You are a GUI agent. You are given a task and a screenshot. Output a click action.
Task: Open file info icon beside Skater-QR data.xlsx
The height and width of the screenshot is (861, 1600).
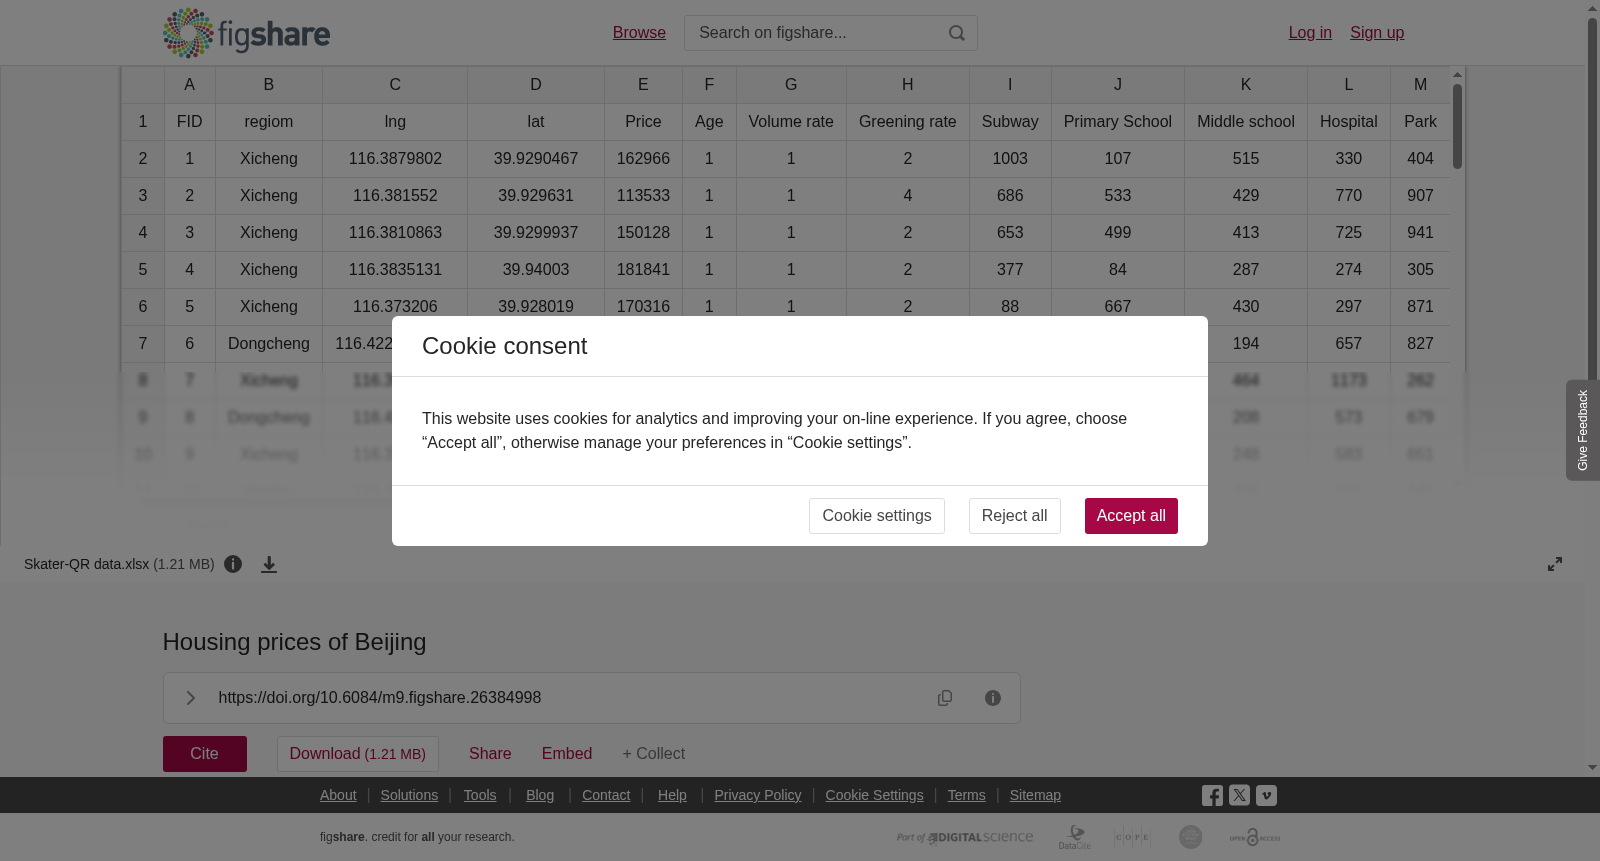coord(233,564)
